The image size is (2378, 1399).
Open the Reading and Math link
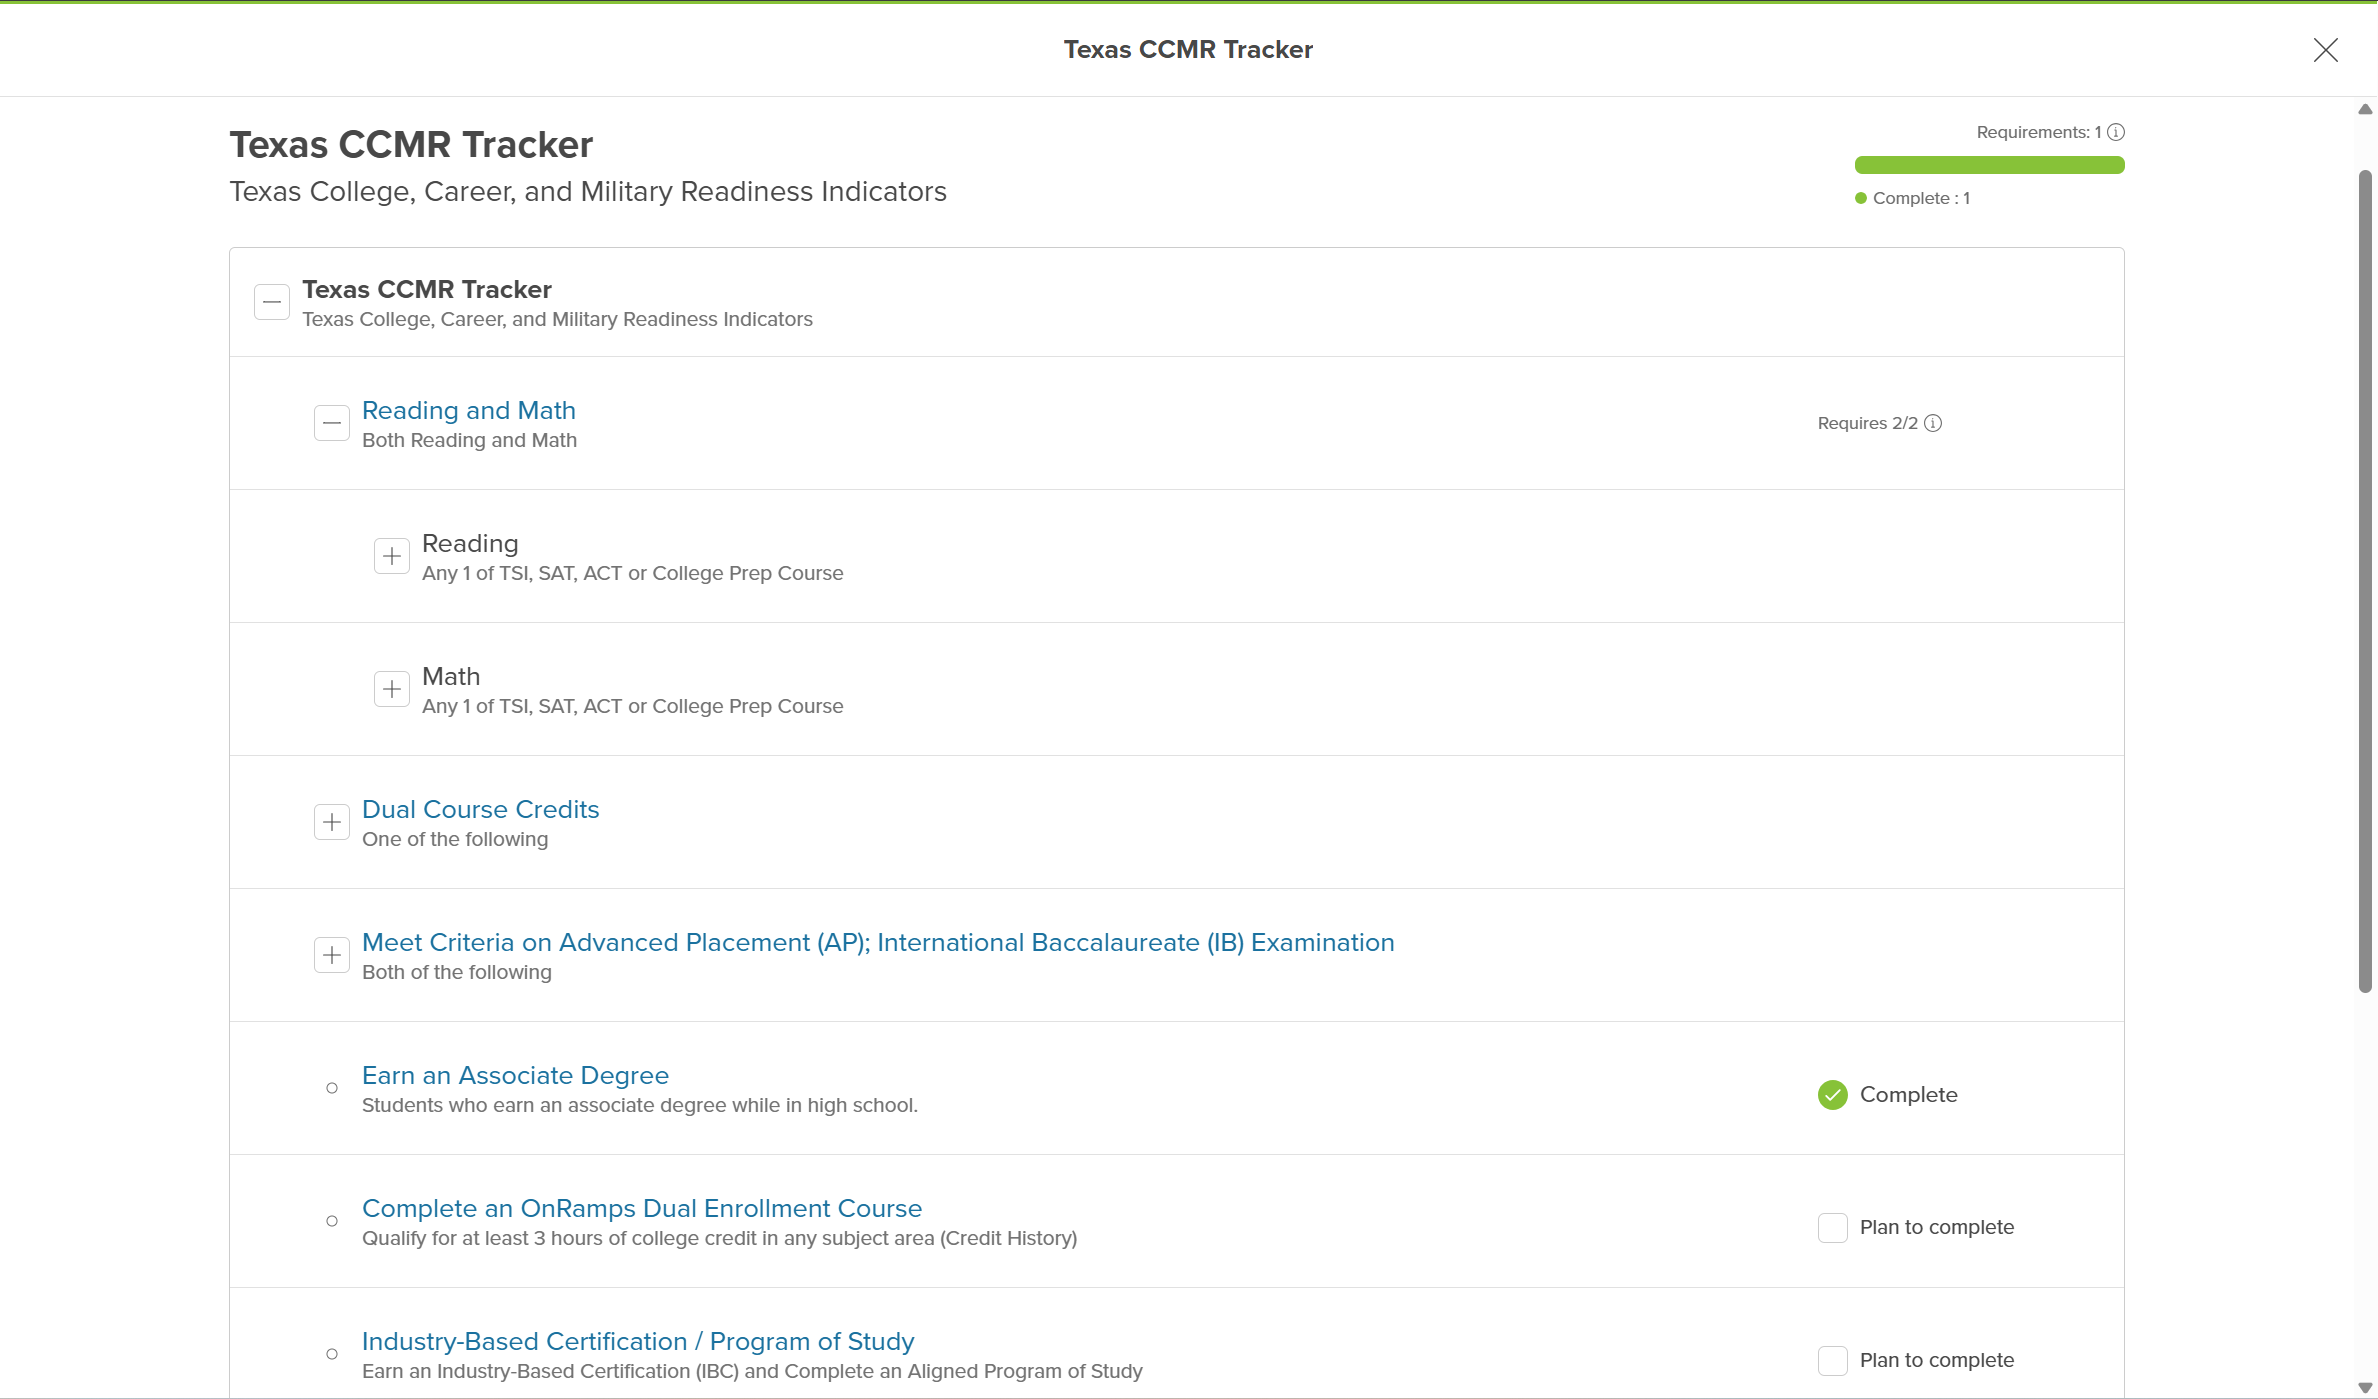(x=468, y=410)
